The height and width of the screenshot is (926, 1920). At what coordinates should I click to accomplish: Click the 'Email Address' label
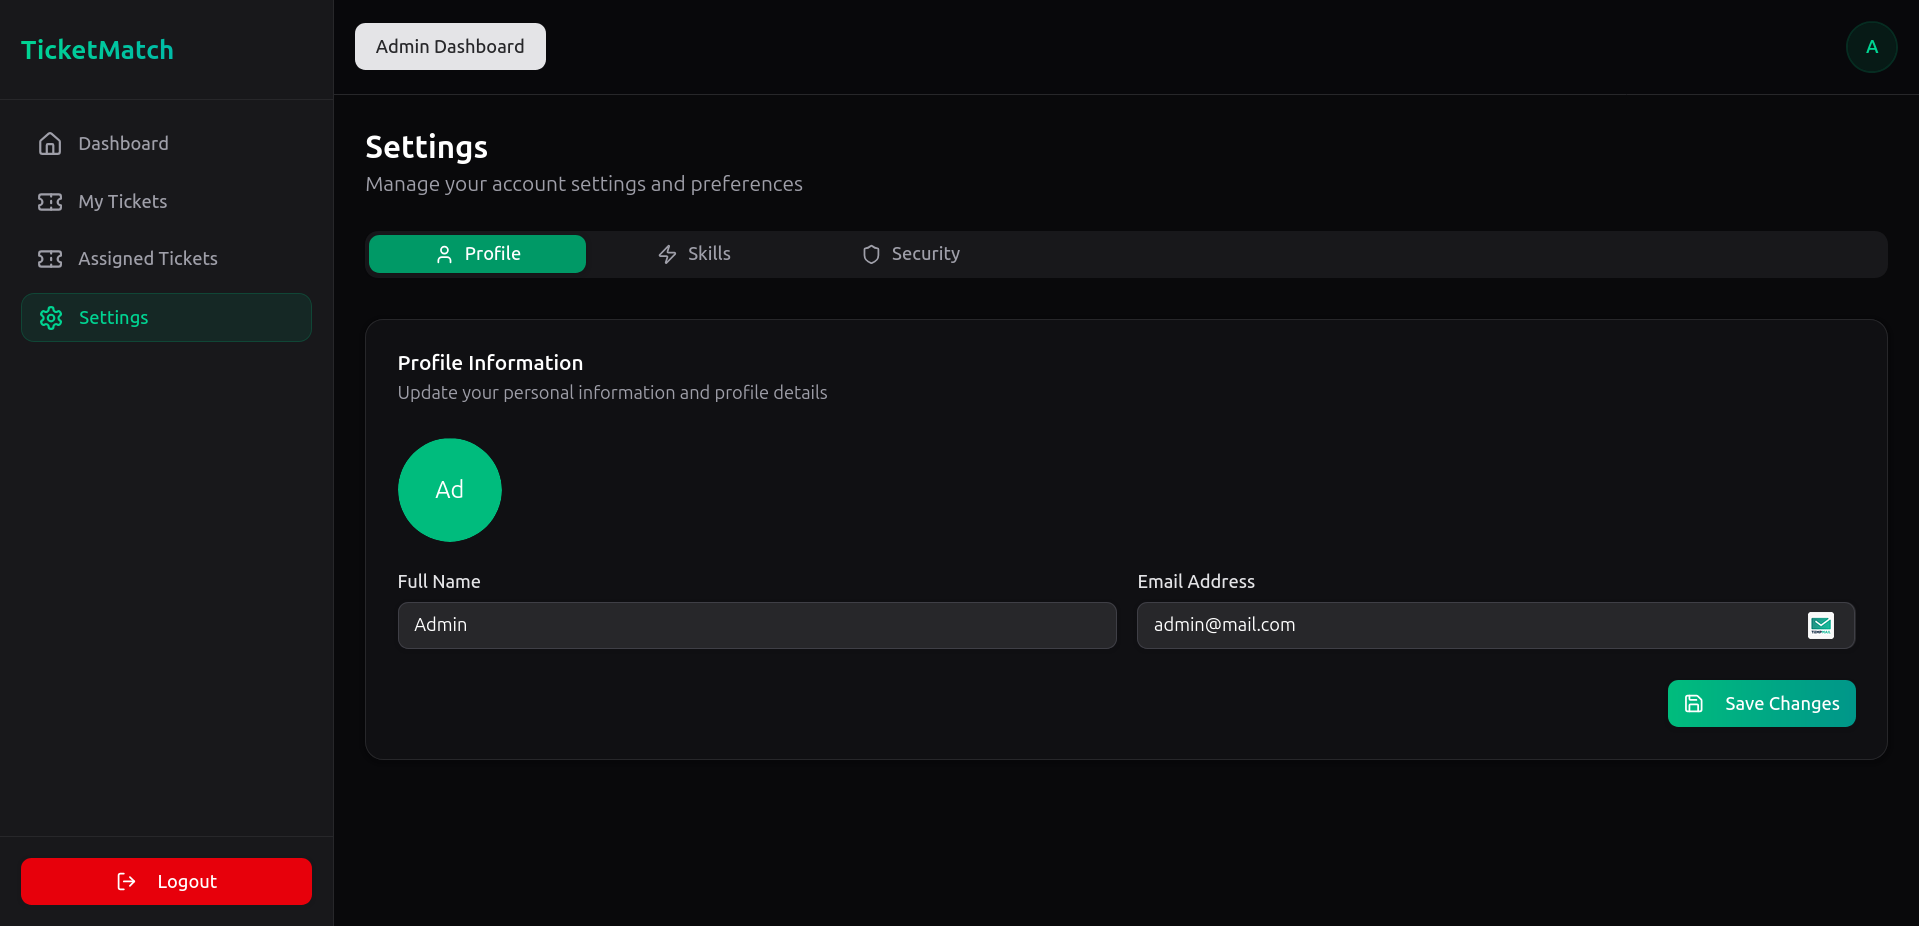(1196, 582)
